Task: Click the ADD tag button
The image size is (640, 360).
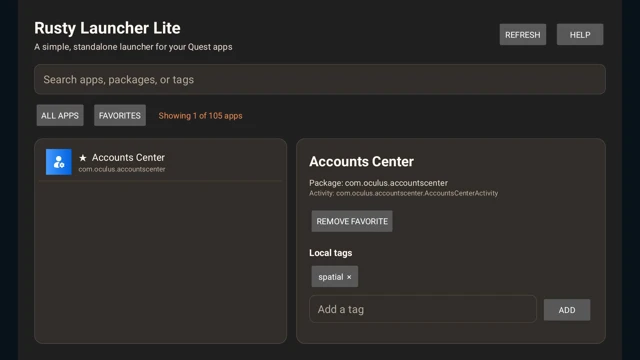Action: tap(567, 310)
